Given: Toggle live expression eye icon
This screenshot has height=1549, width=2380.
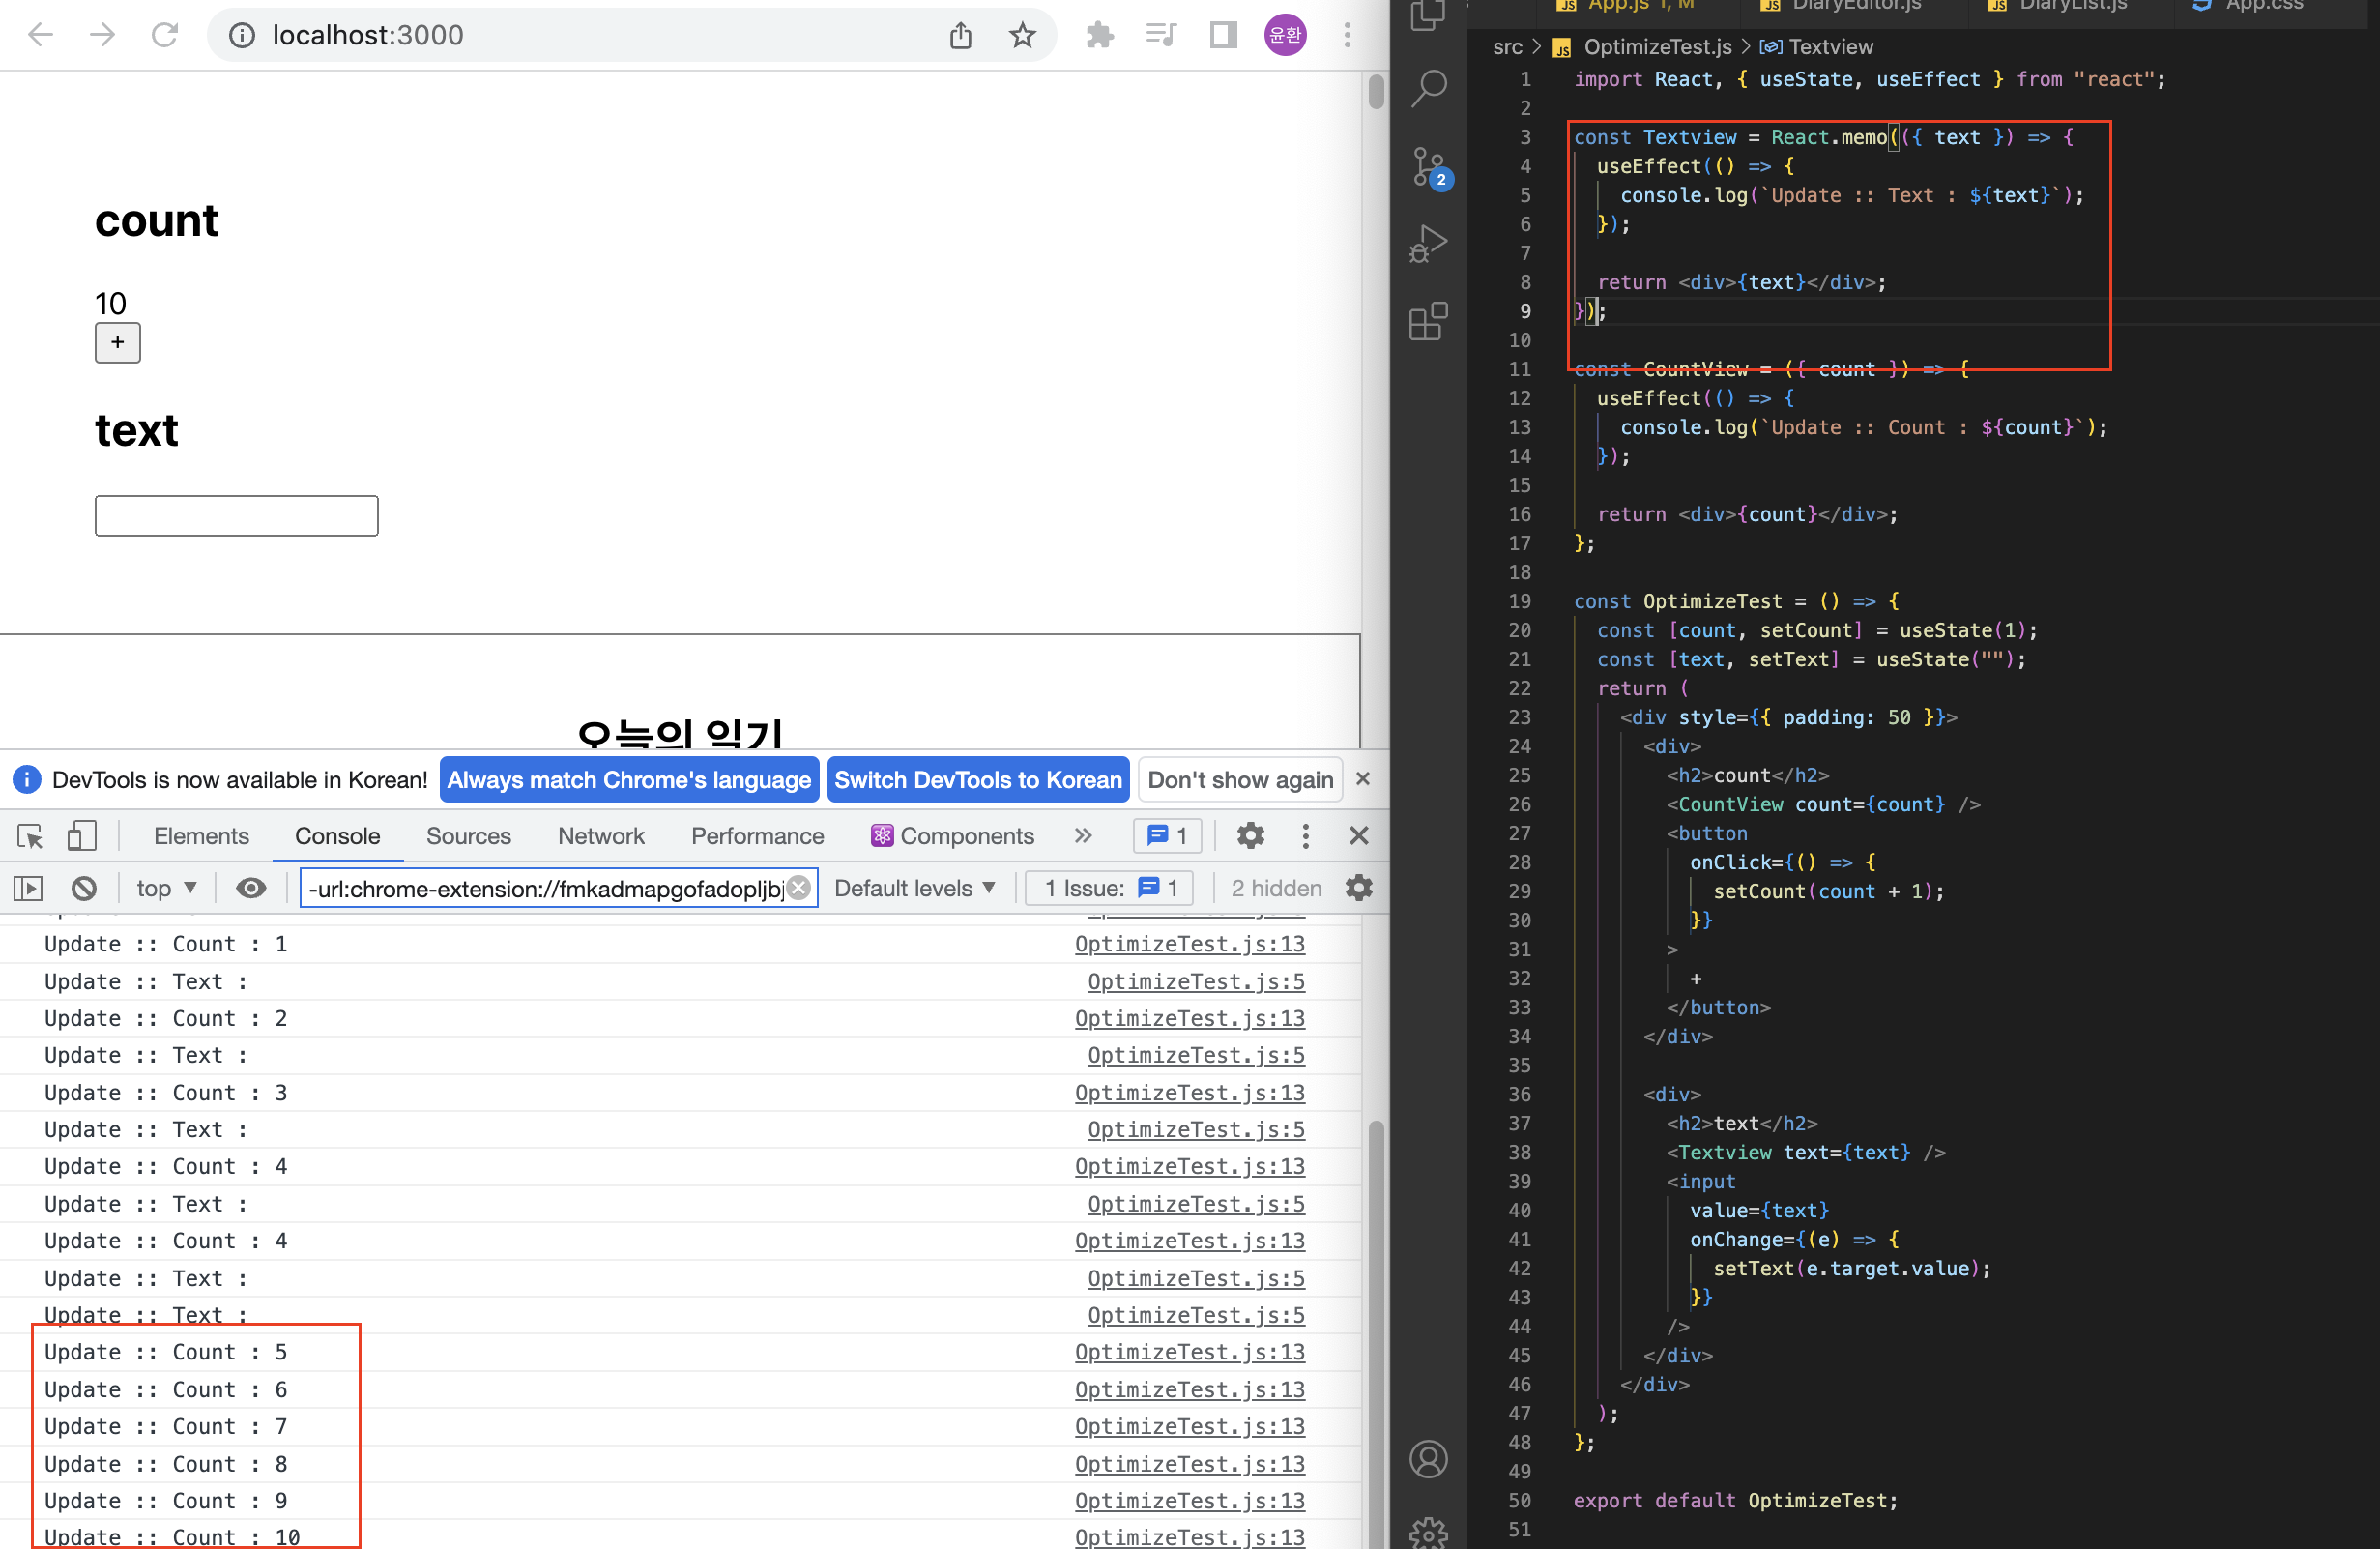Looking at the screenshot, I should (x=251, y=888).
